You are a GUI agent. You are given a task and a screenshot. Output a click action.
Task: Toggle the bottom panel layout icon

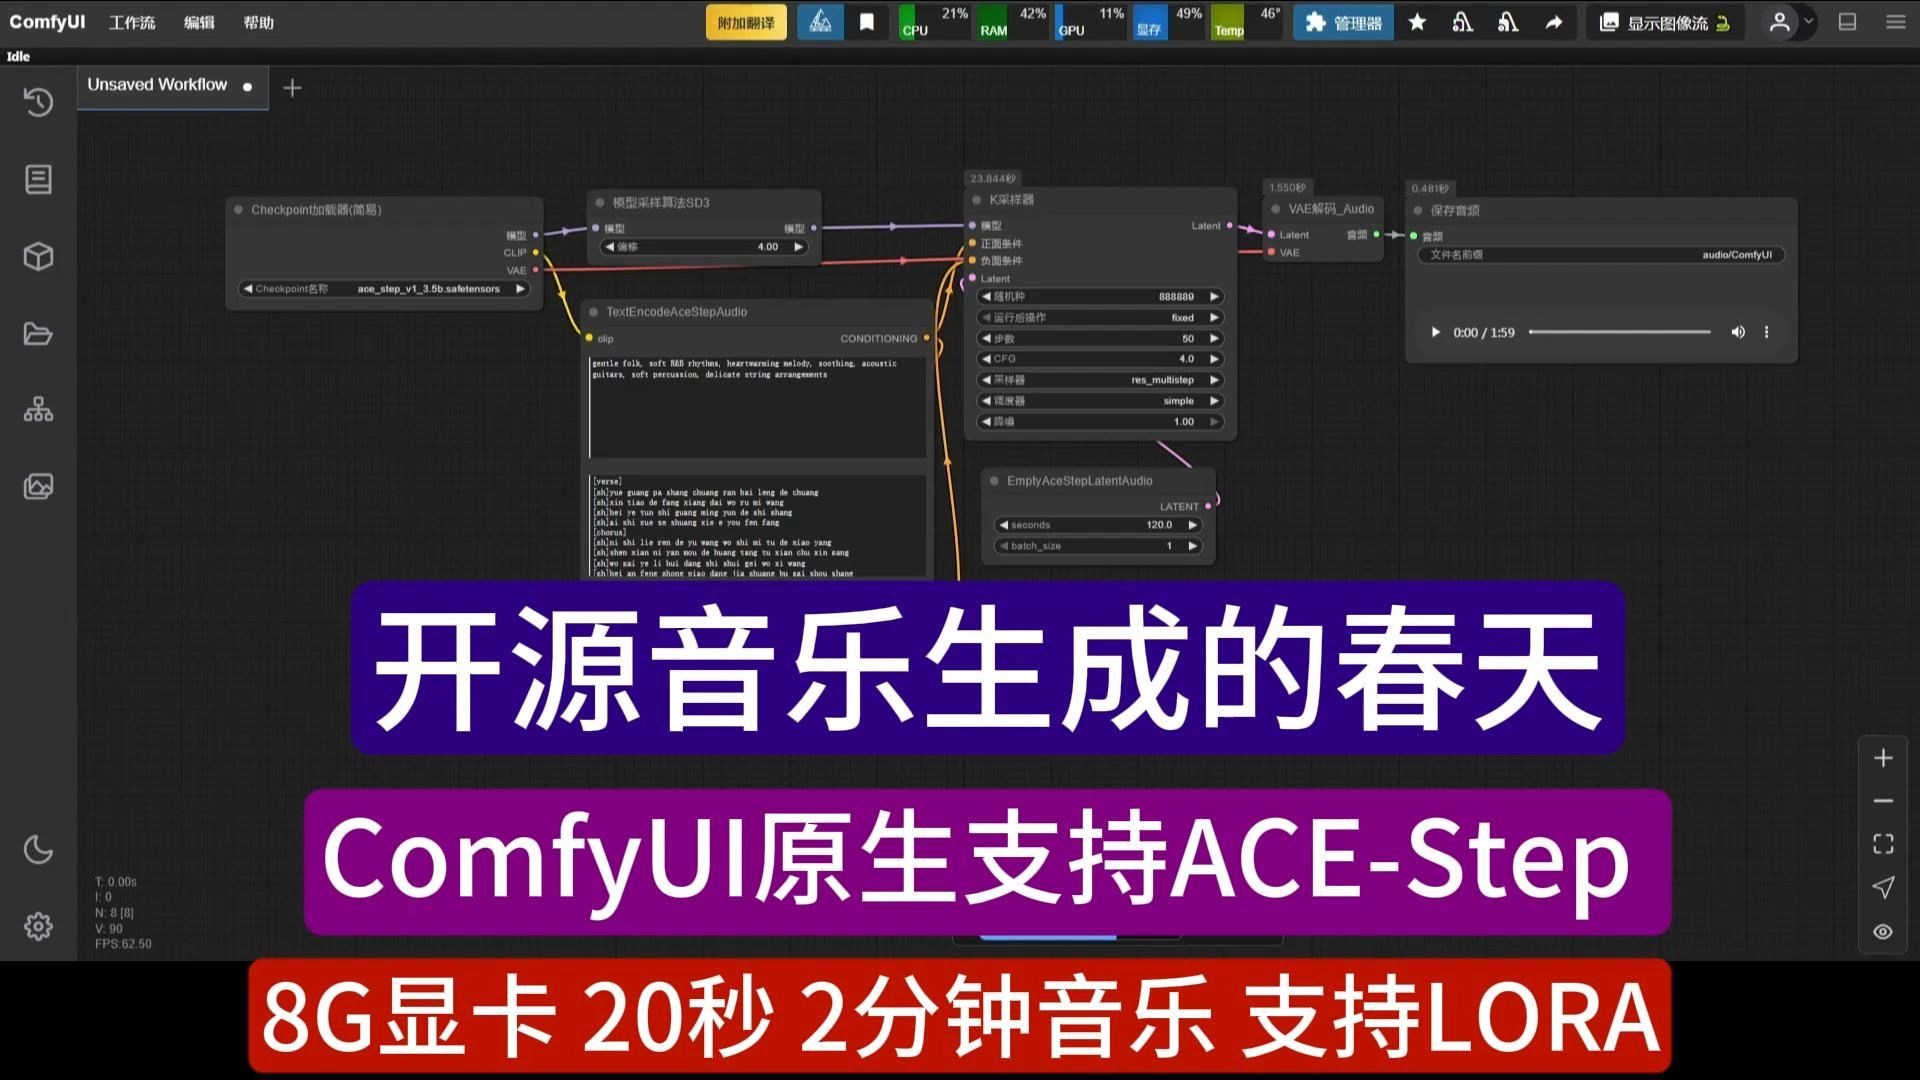point(1847,22)
